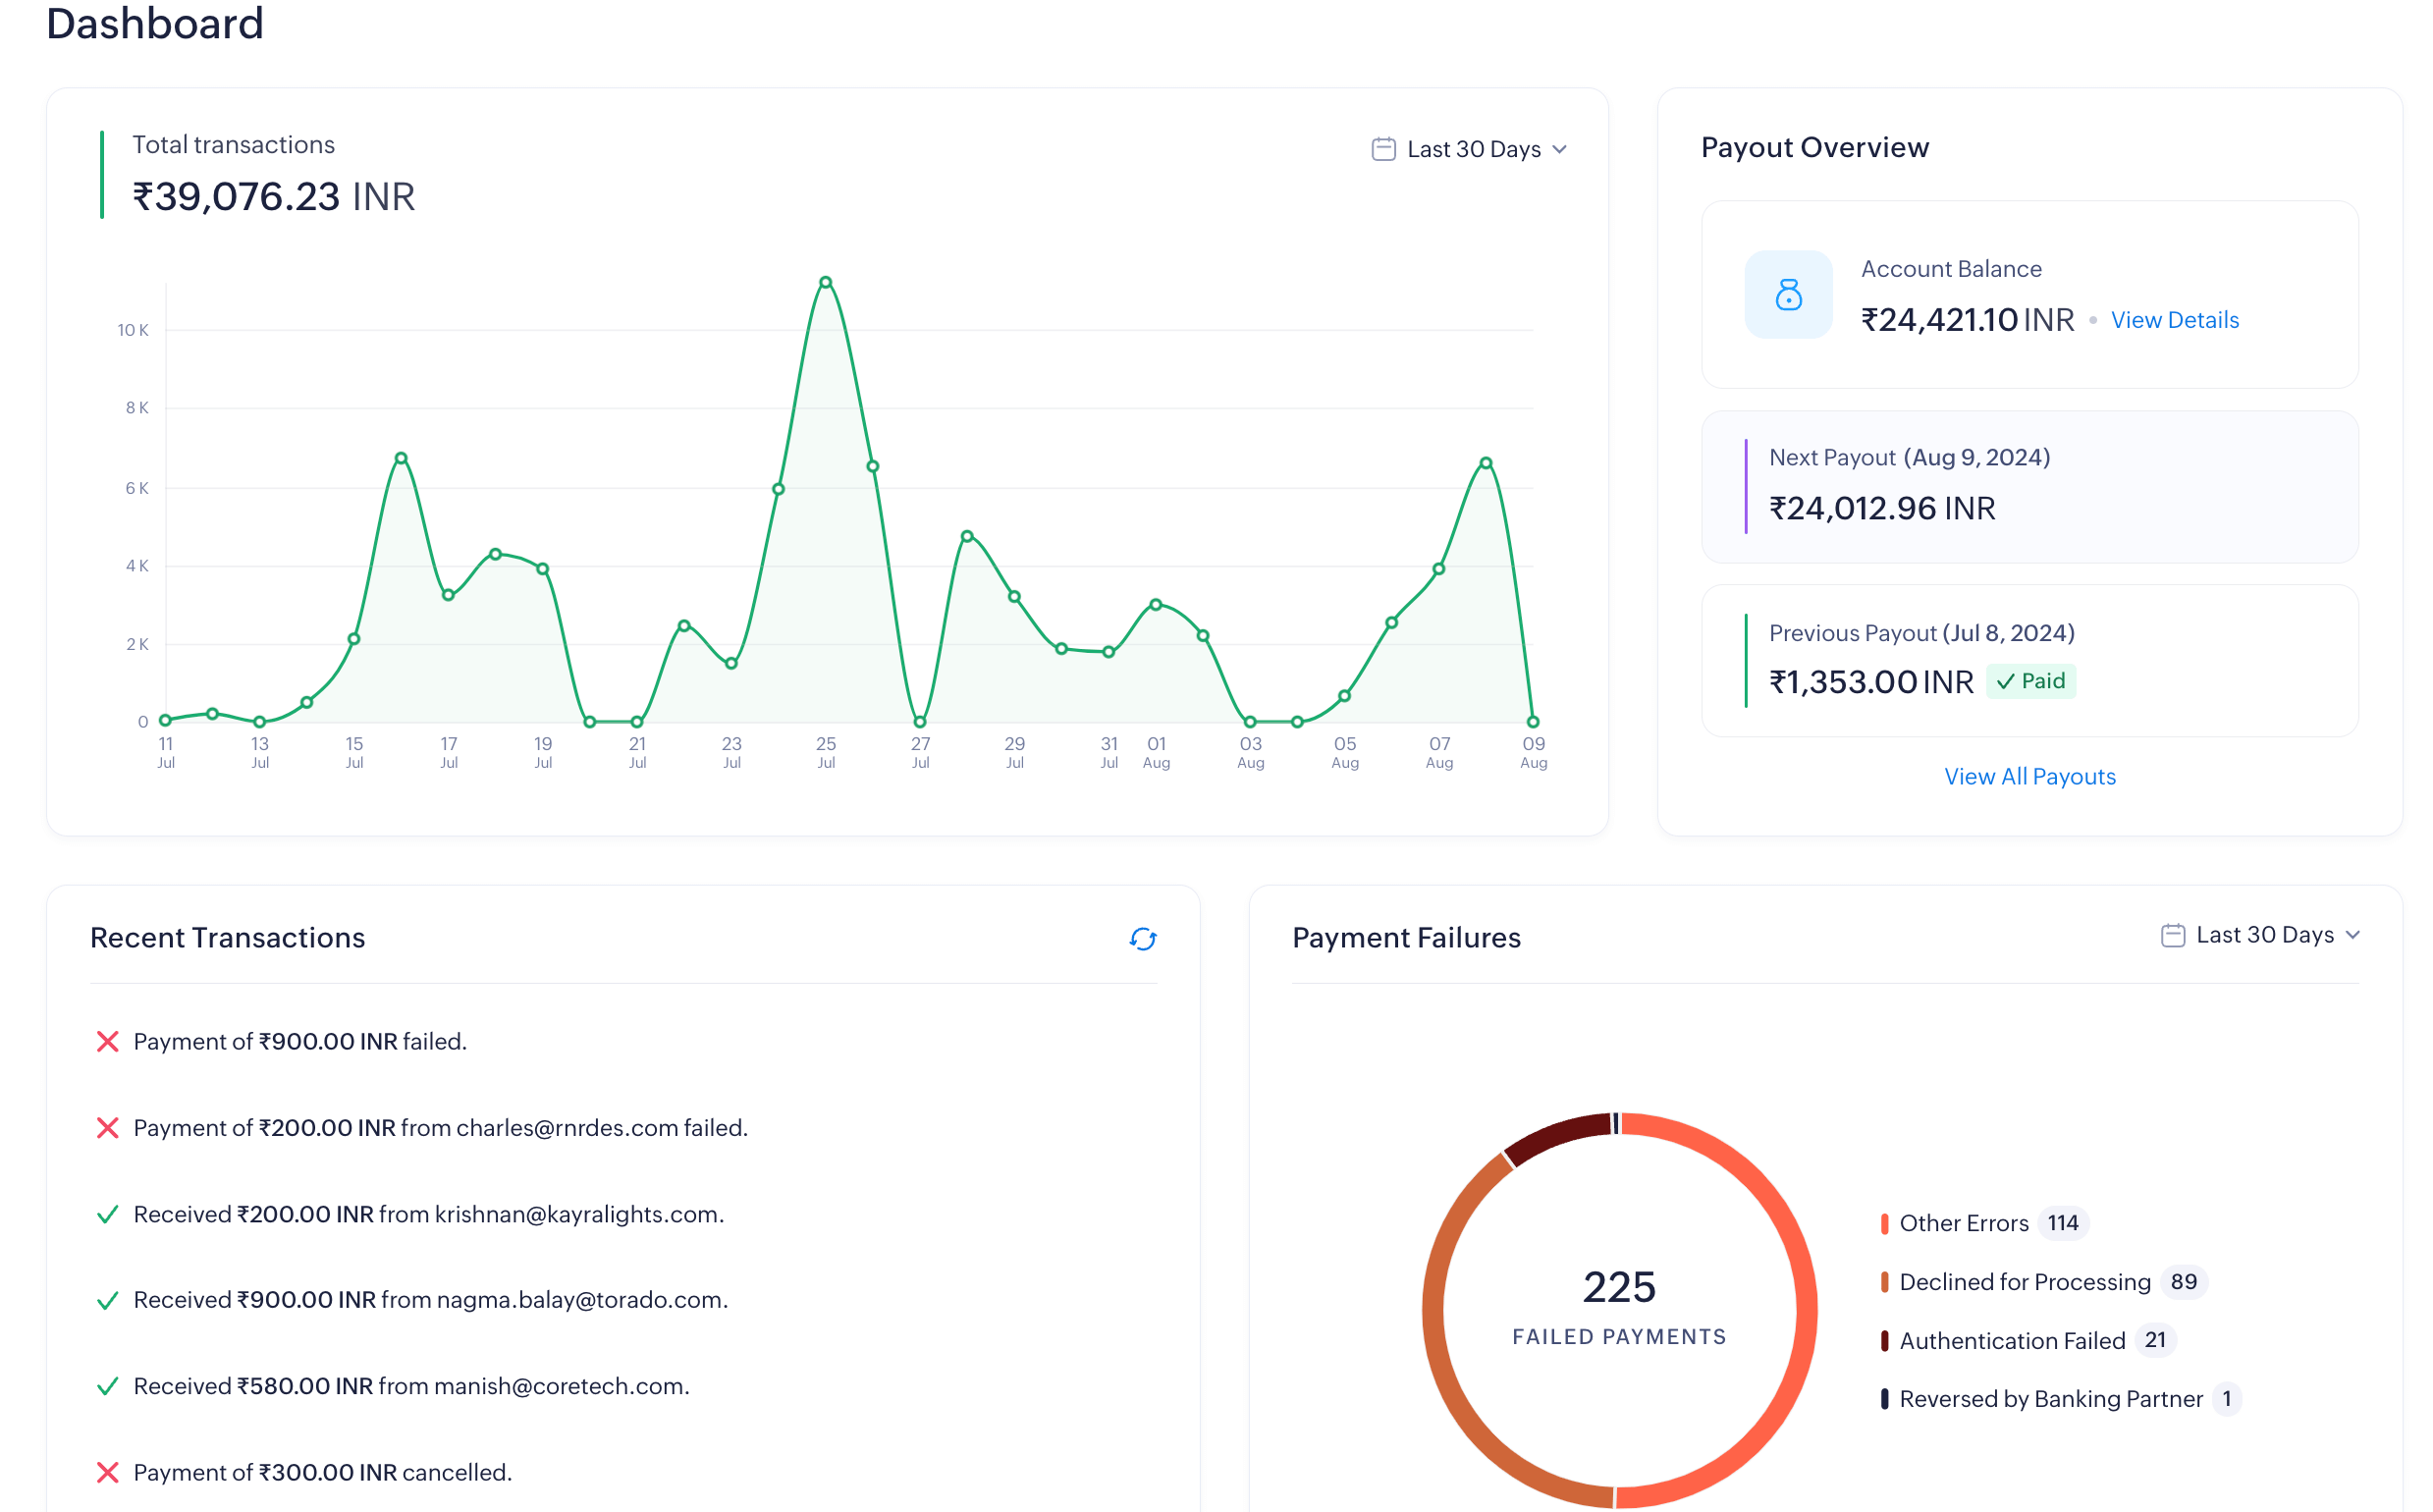This screenshot has width=2433, height=1512.
Task: Open View Details link for account balance
Action: [x=2174, y=320]
